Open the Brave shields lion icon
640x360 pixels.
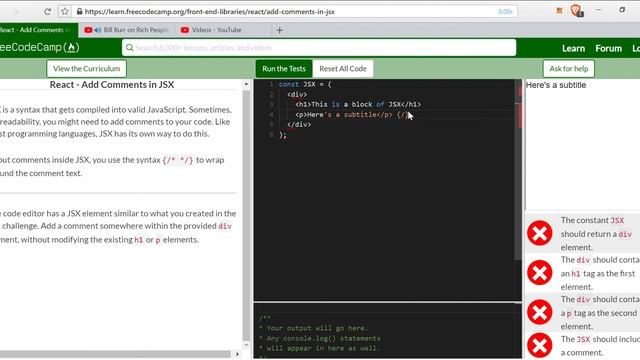click(576, 11)
